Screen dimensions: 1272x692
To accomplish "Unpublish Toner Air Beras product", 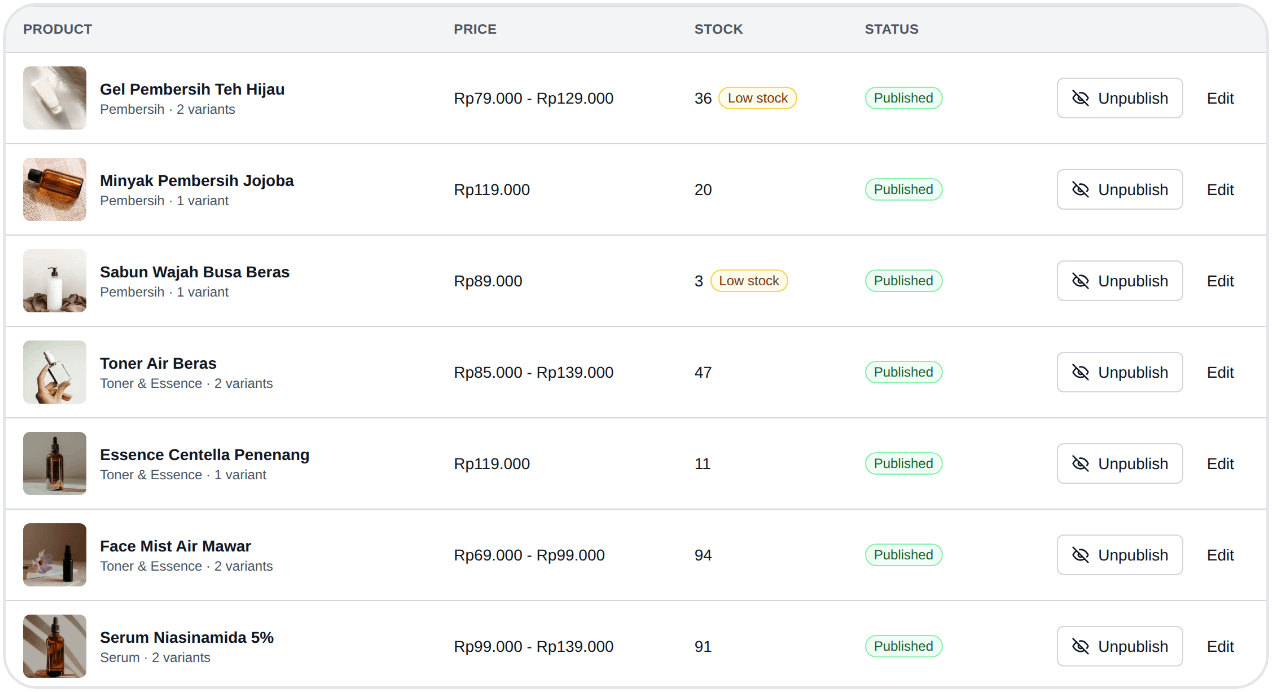I will pos(1120,372).
